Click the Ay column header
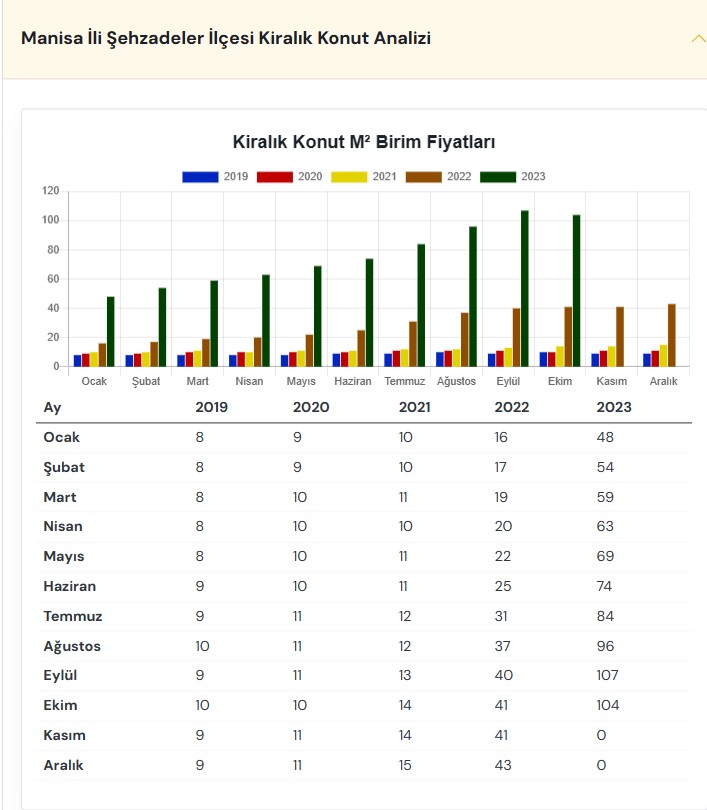The height and width of the screenshot is (810, 707). coord(52,408)
